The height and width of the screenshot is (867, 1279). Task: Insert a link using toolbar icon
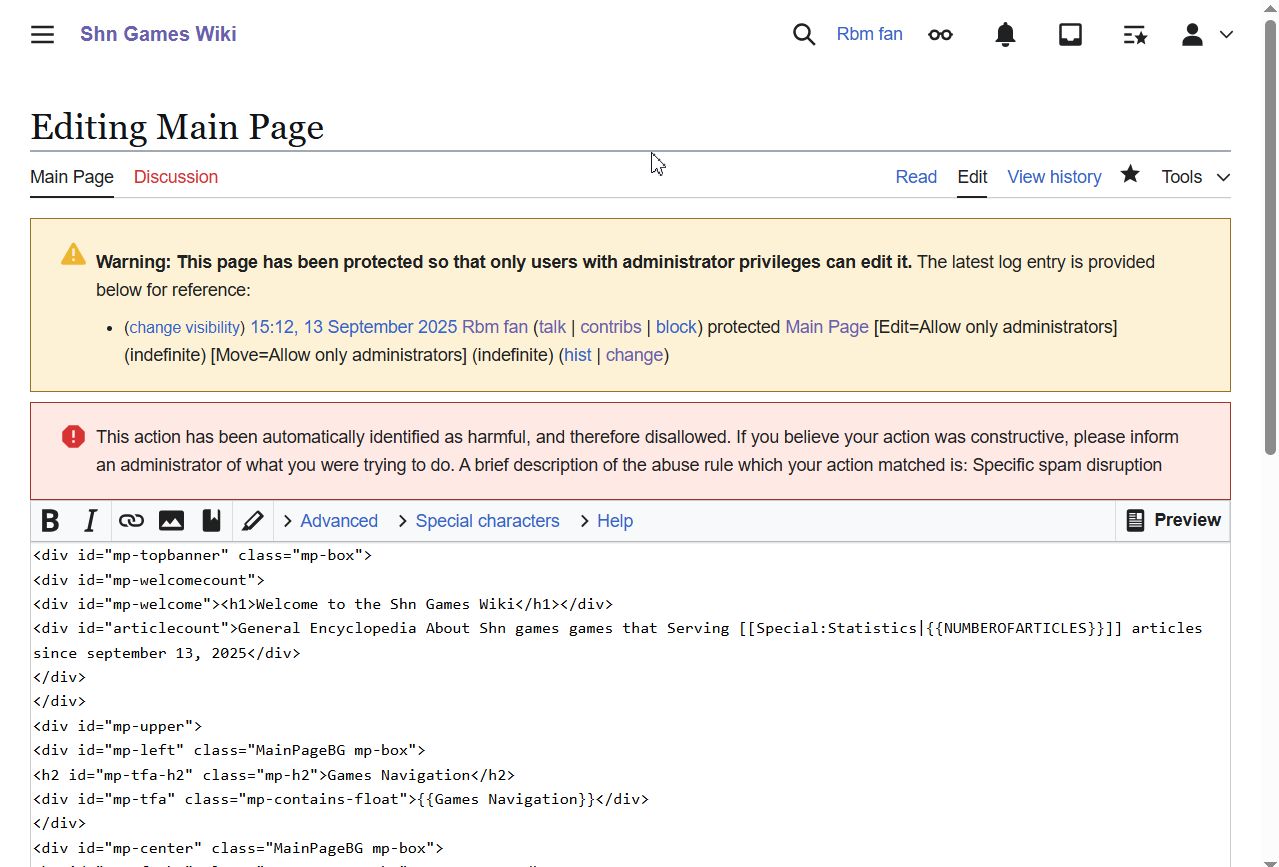pyautogui.click(x=131, y=521)
